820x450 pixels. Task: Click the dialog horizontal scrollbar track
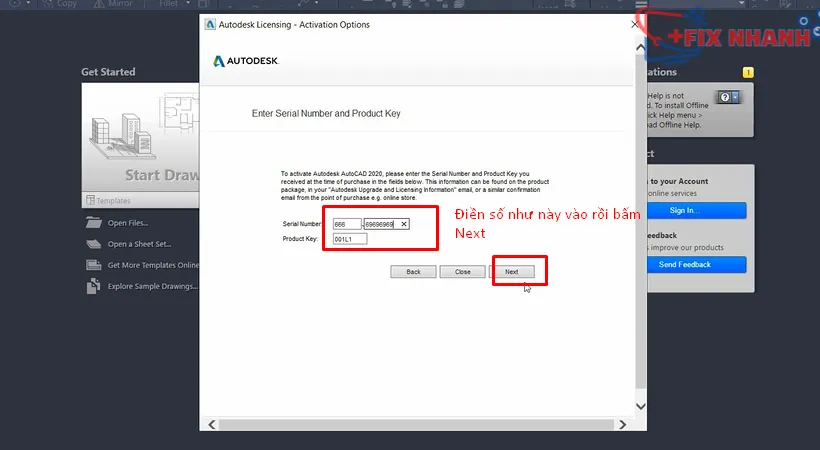tap(416, 424)
